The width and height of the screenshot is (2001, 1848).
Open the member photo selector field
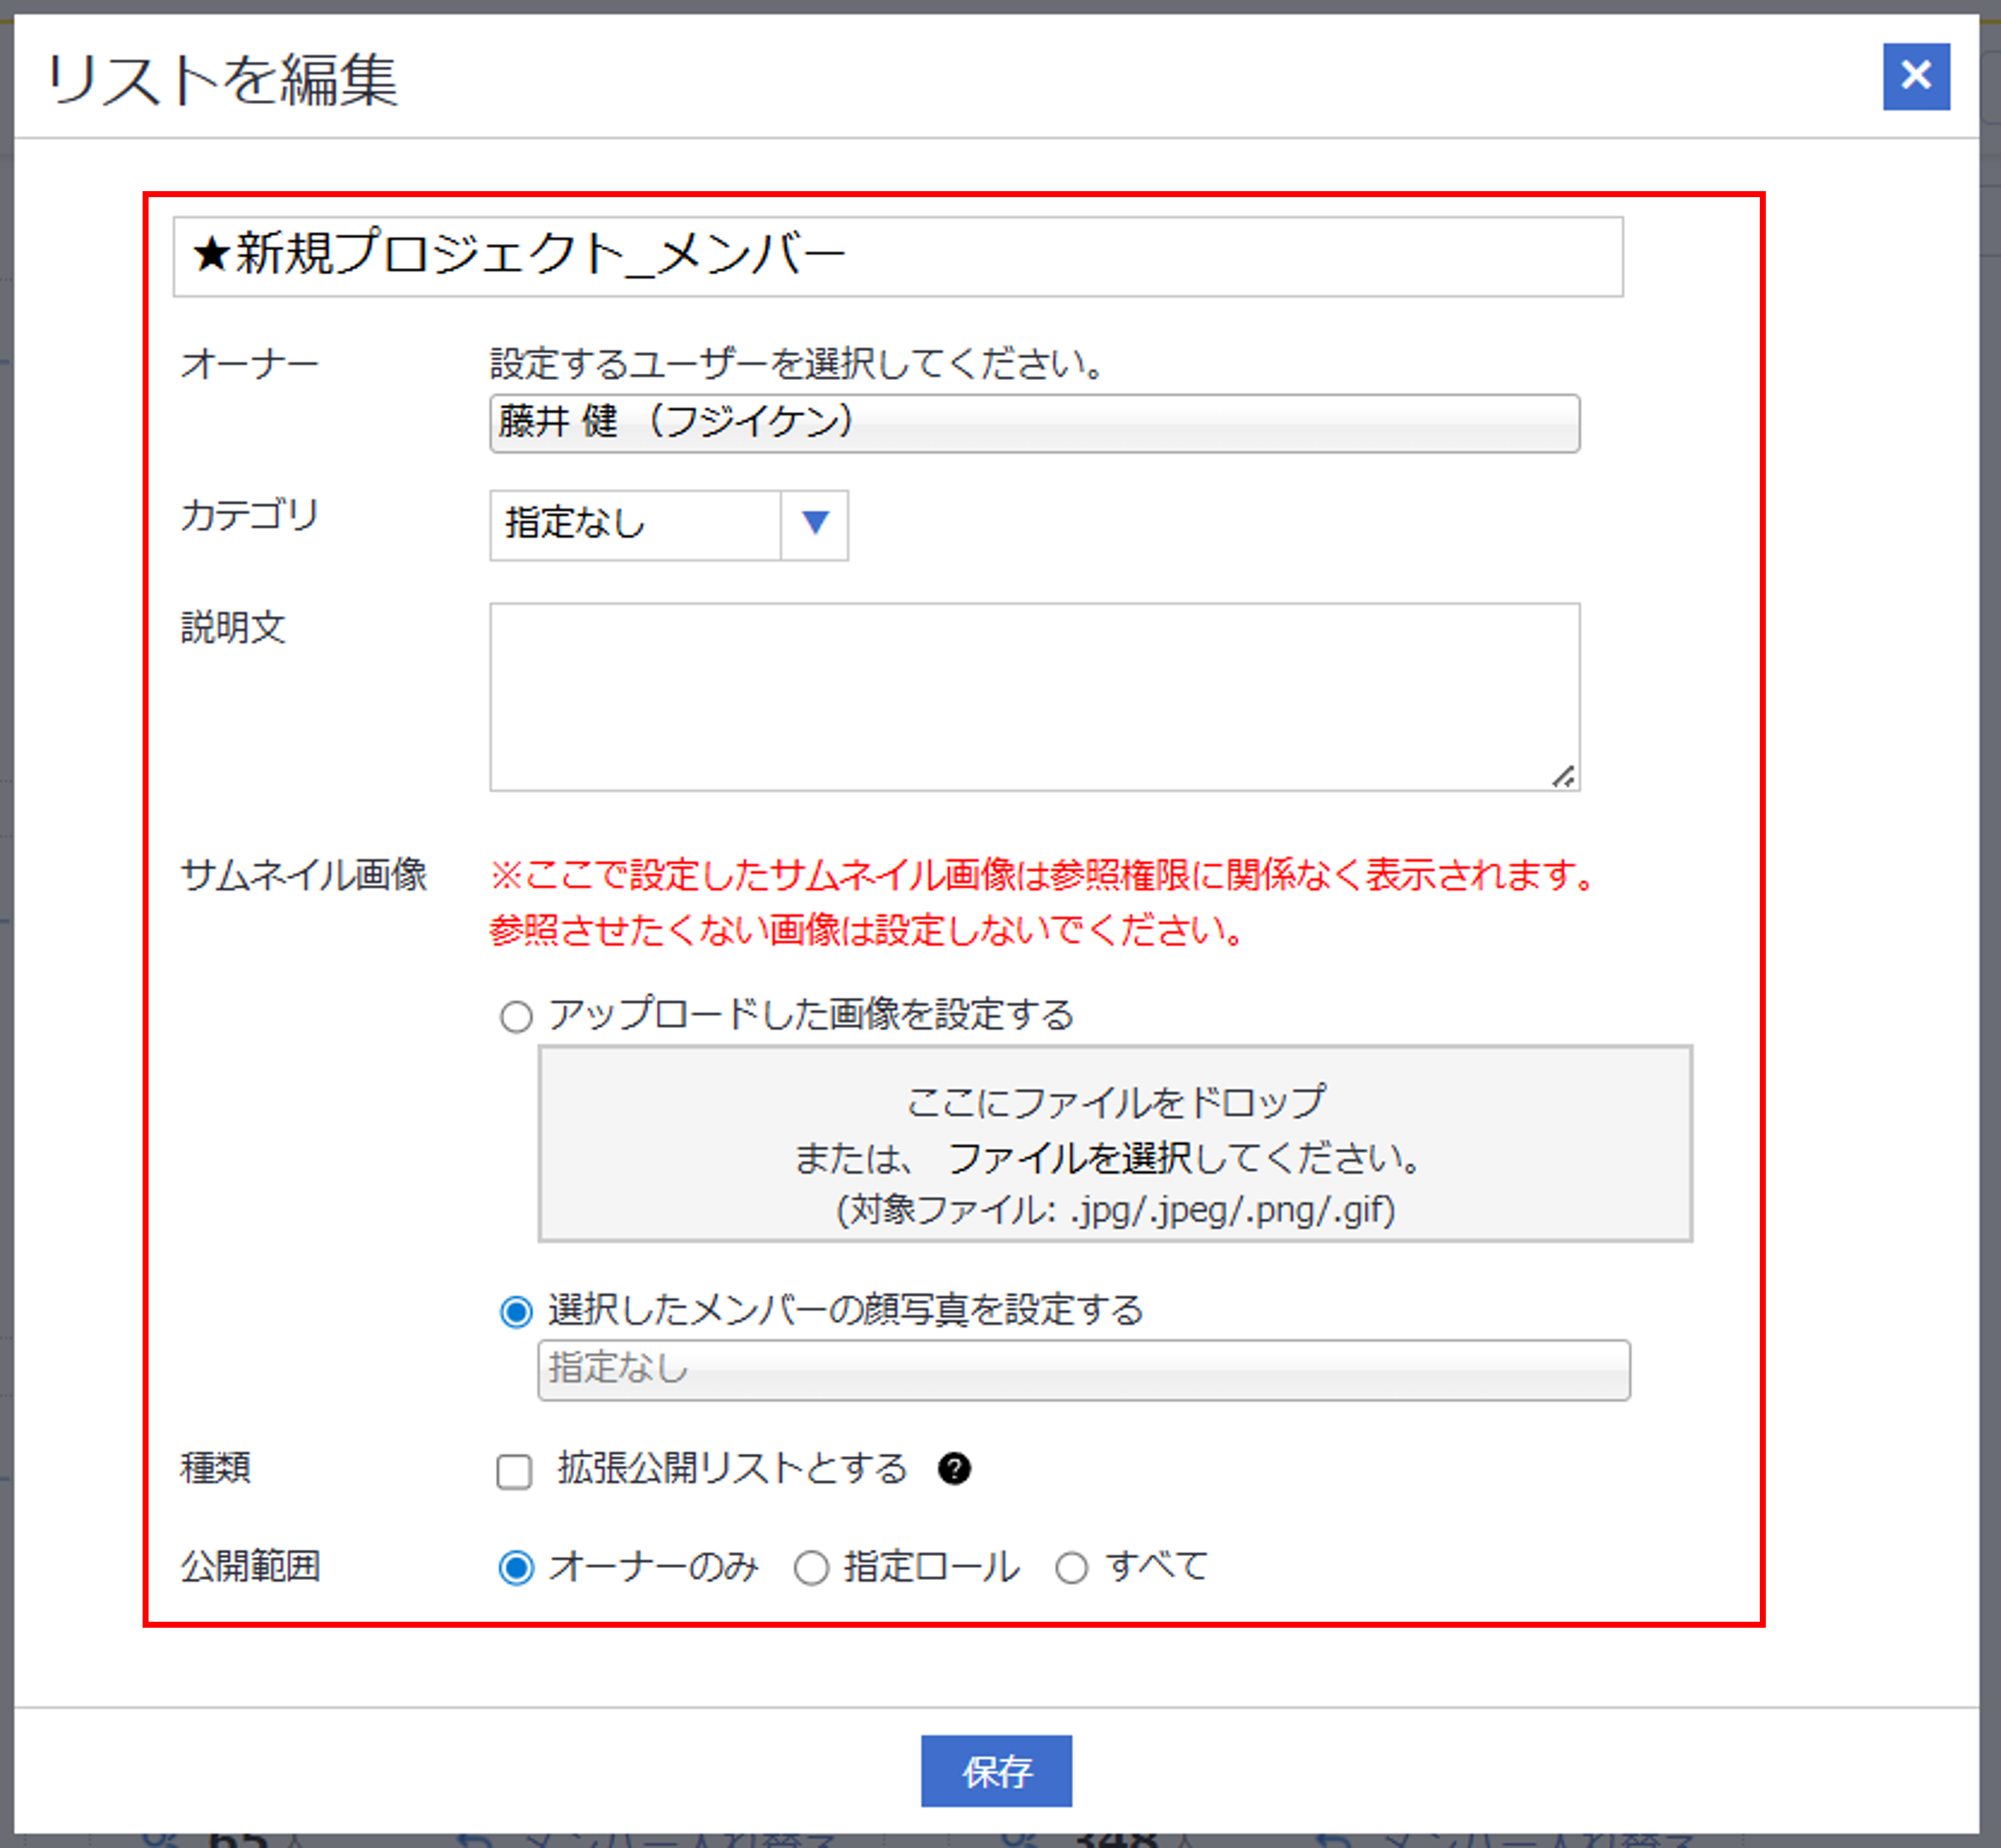point(1083,1369)
